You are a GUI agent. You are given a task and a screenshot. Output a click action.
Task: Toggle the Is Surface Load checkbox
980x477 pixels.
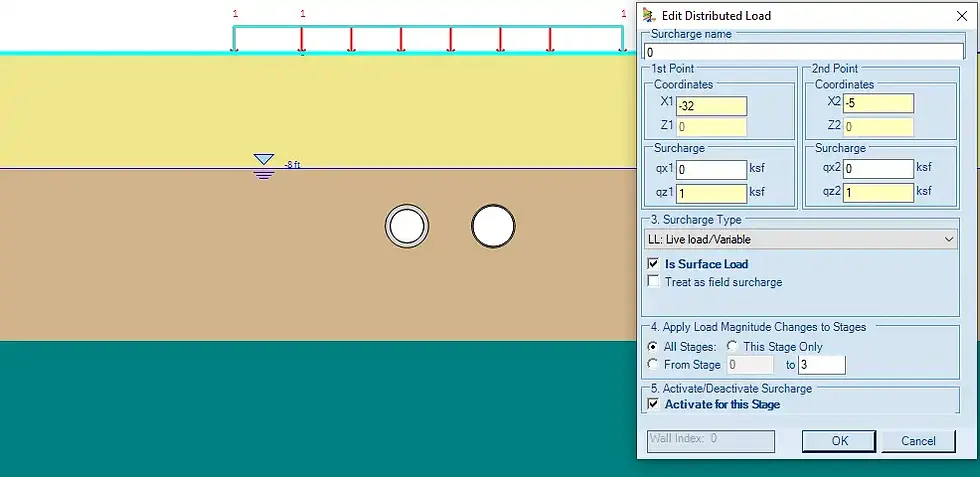(653, 263)
